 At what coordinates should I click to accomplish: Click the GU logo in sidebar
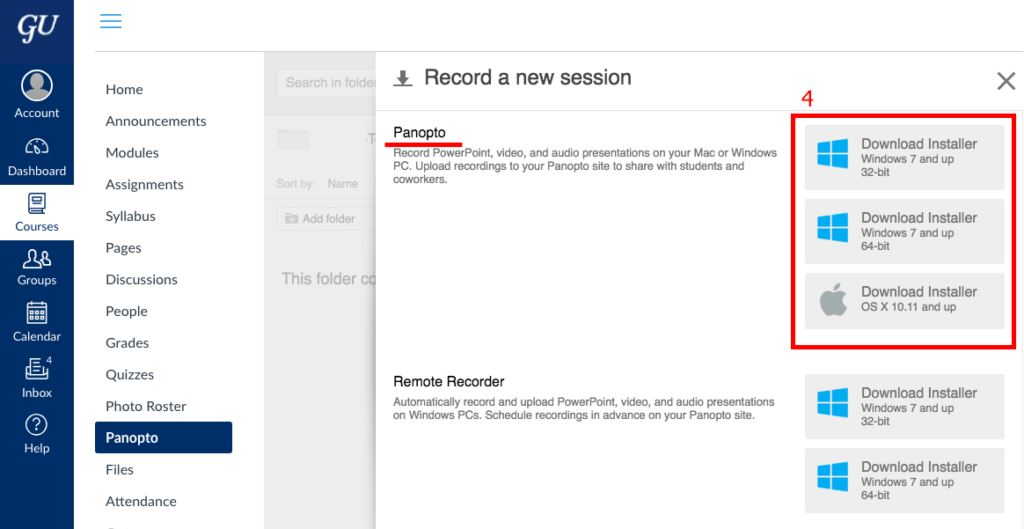point(36,28)
